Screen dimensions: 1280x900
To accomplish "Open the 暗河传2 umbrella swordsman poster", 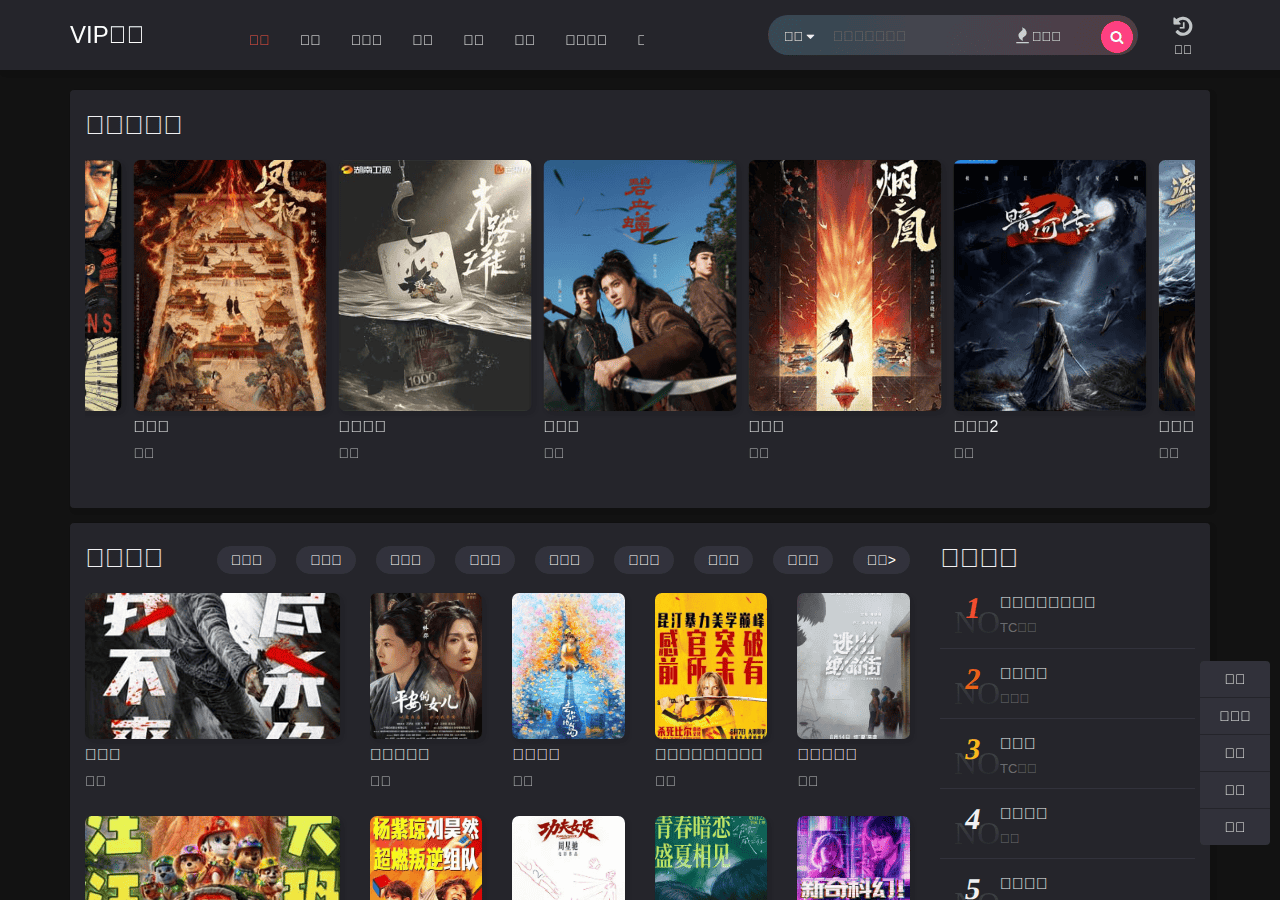I will tap(1050, 285).
